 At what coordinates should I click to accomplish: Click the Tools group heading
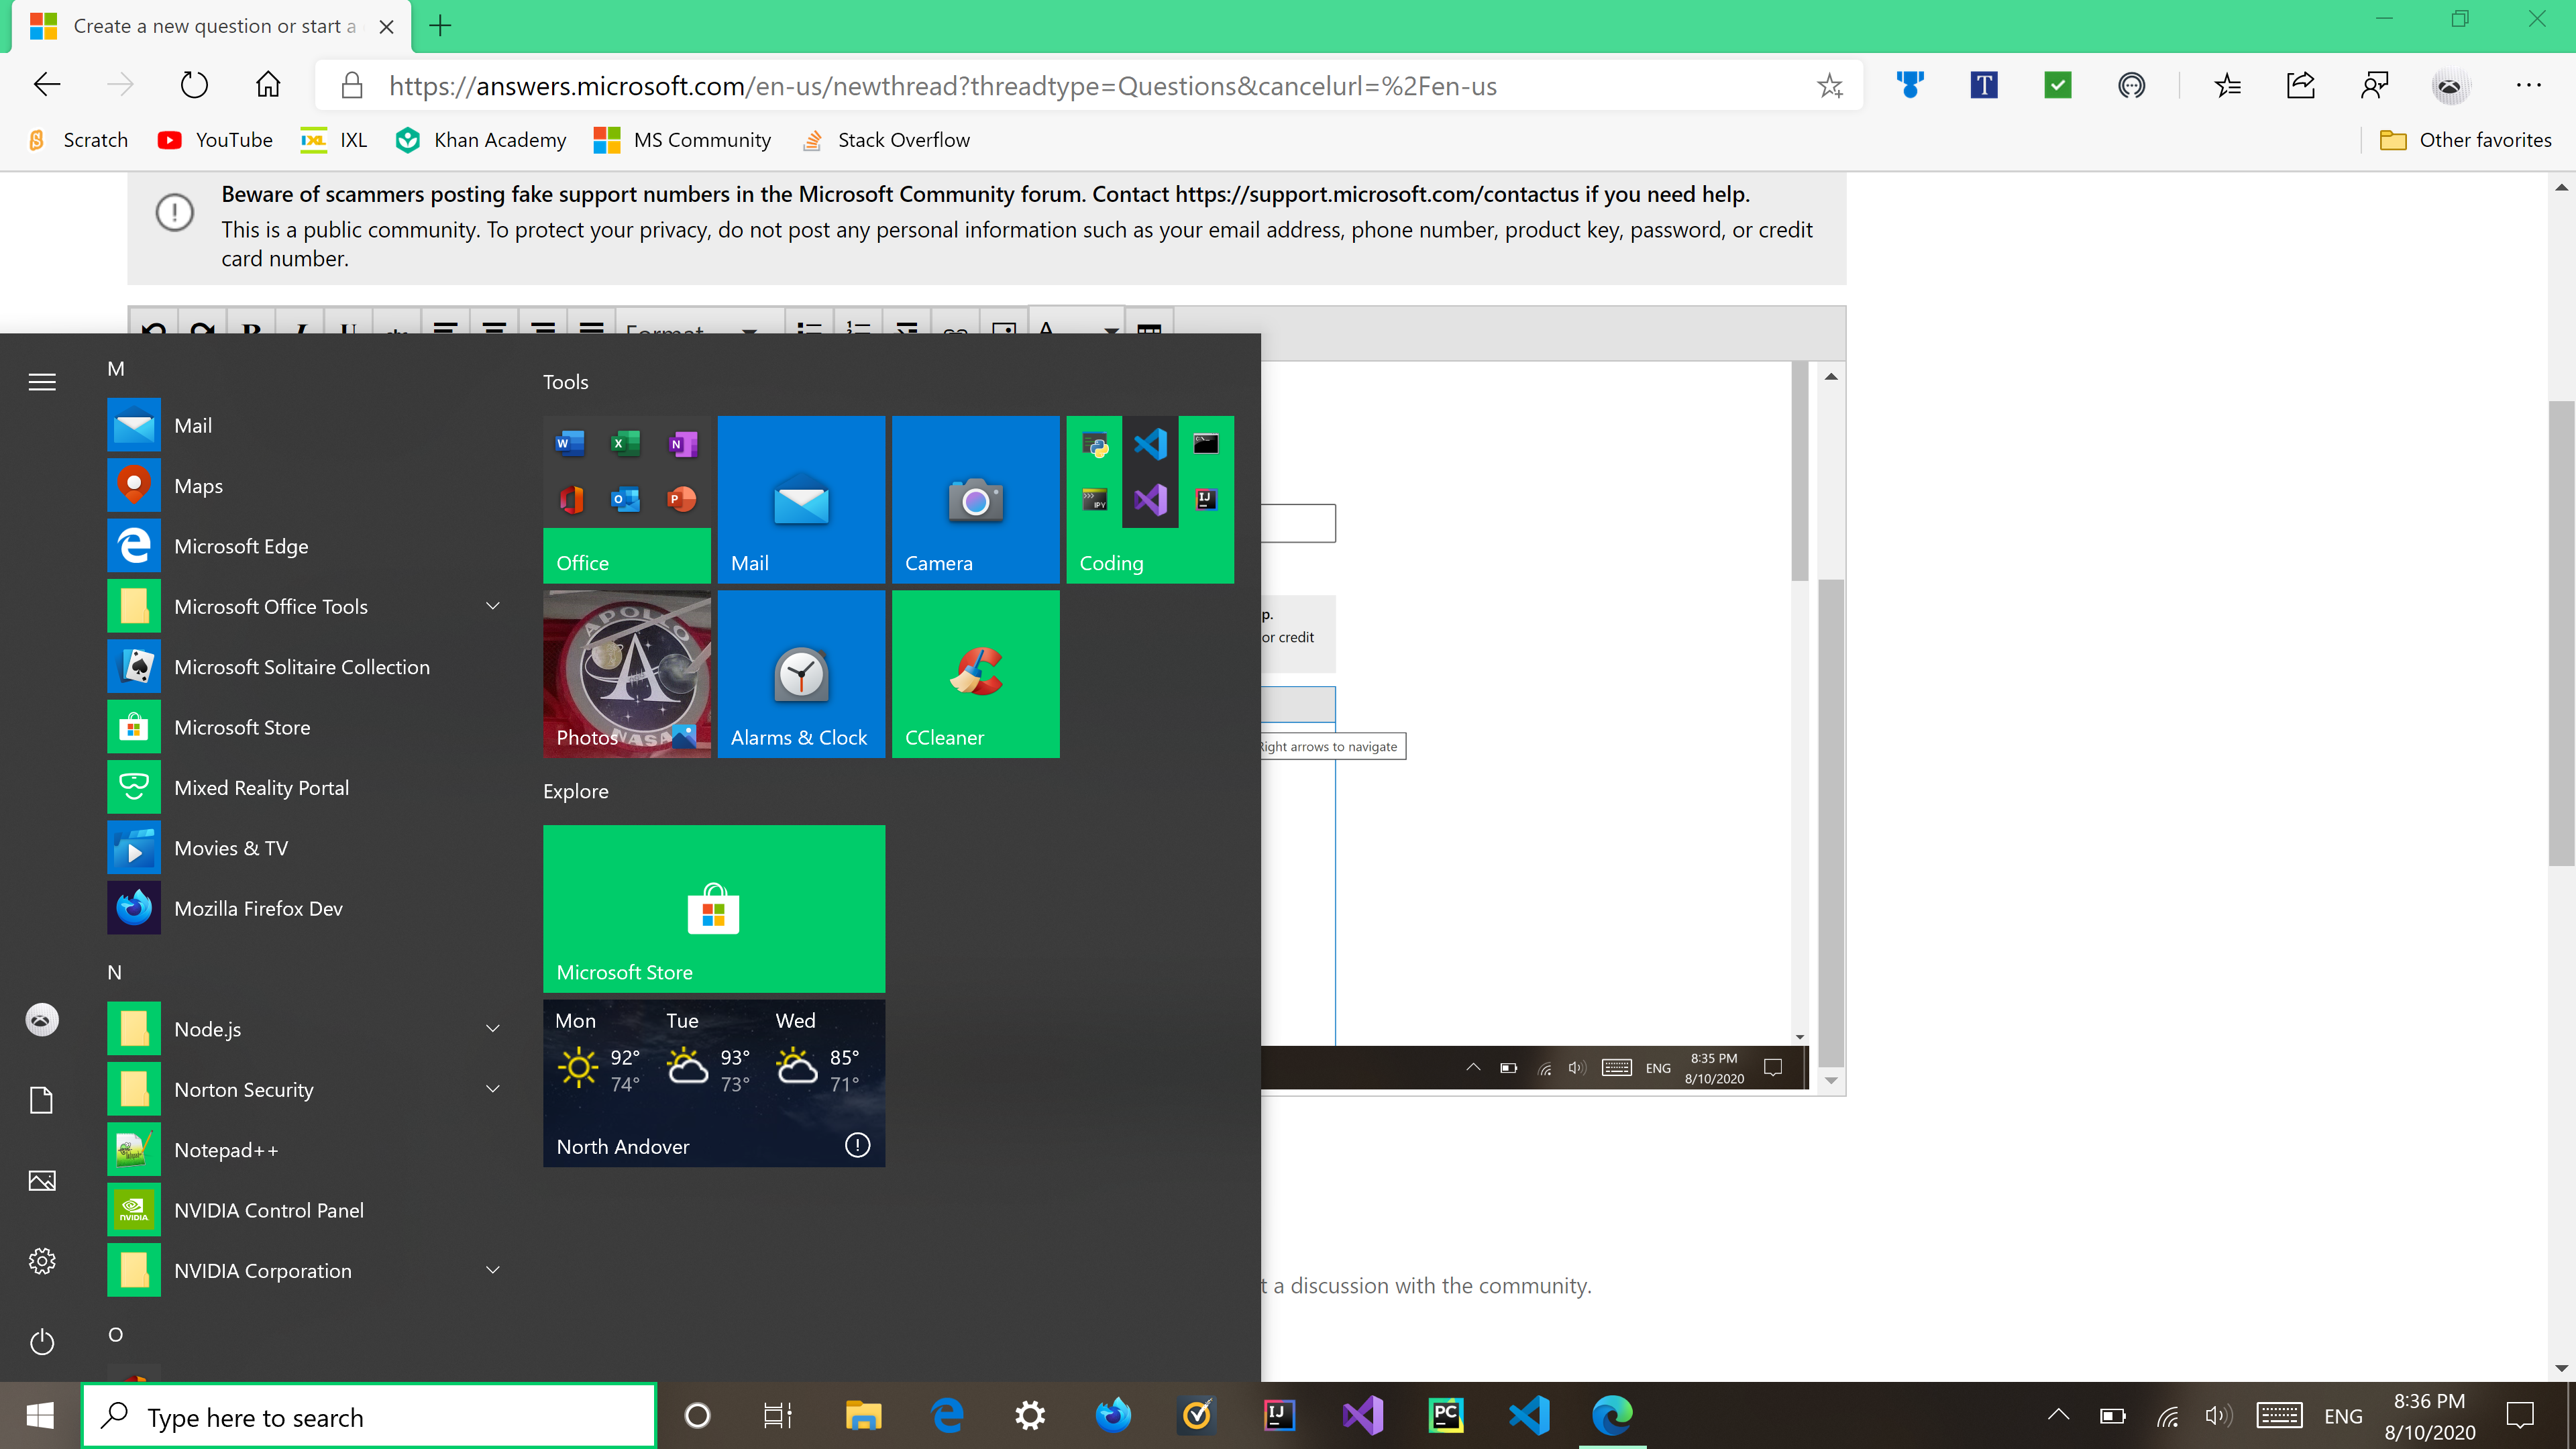tap(565, 382)
